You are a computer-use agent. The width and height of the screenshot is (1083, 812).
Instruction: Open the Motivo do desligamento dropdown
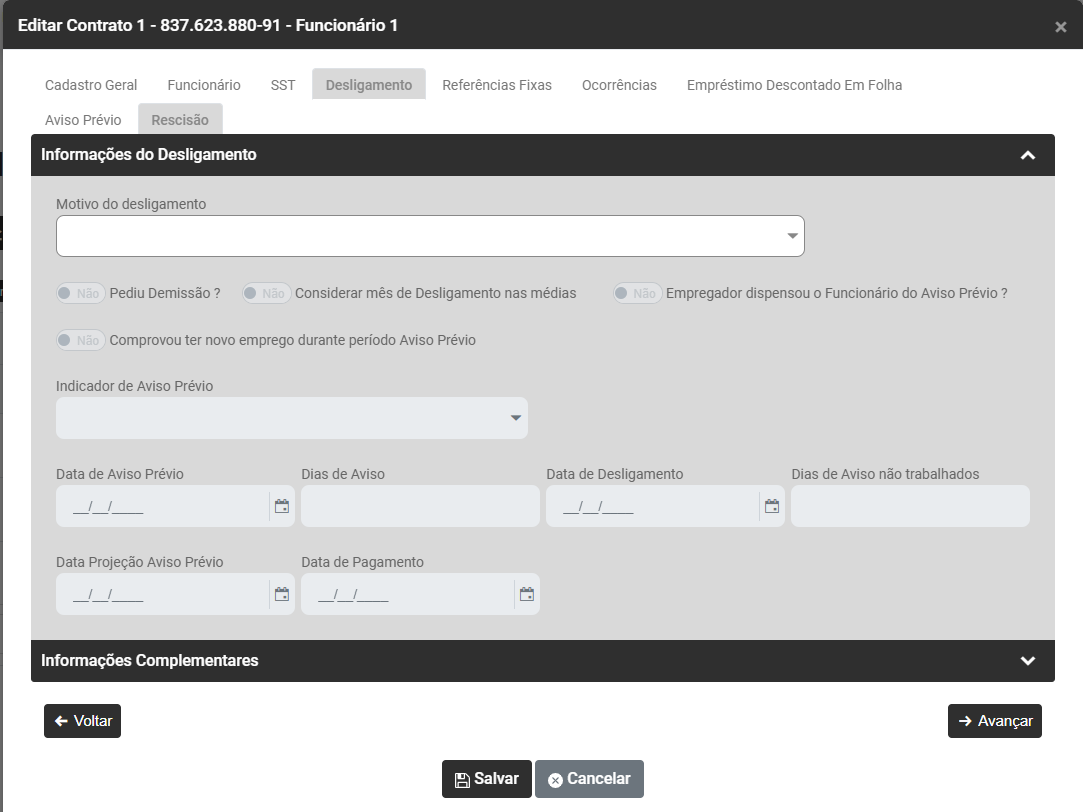(x=430, y=236)
